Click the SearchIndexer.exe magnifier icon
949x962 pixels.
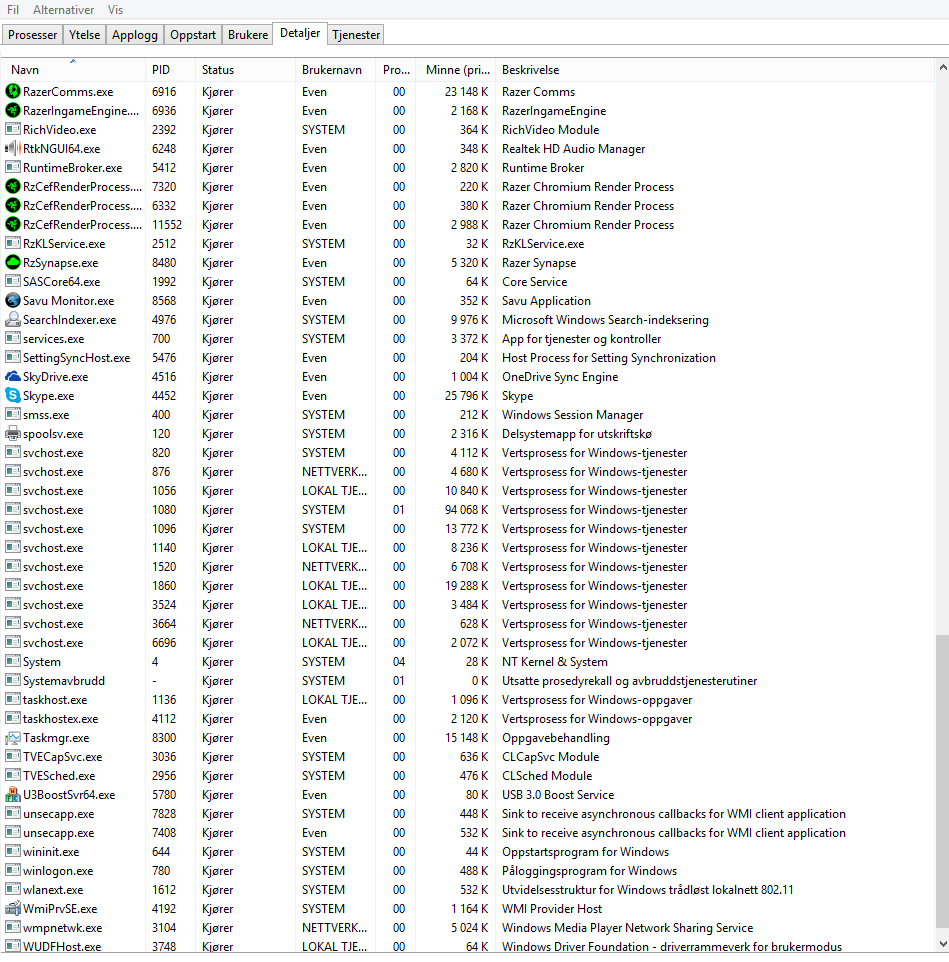pyautogui.click(x=13, y=320)
